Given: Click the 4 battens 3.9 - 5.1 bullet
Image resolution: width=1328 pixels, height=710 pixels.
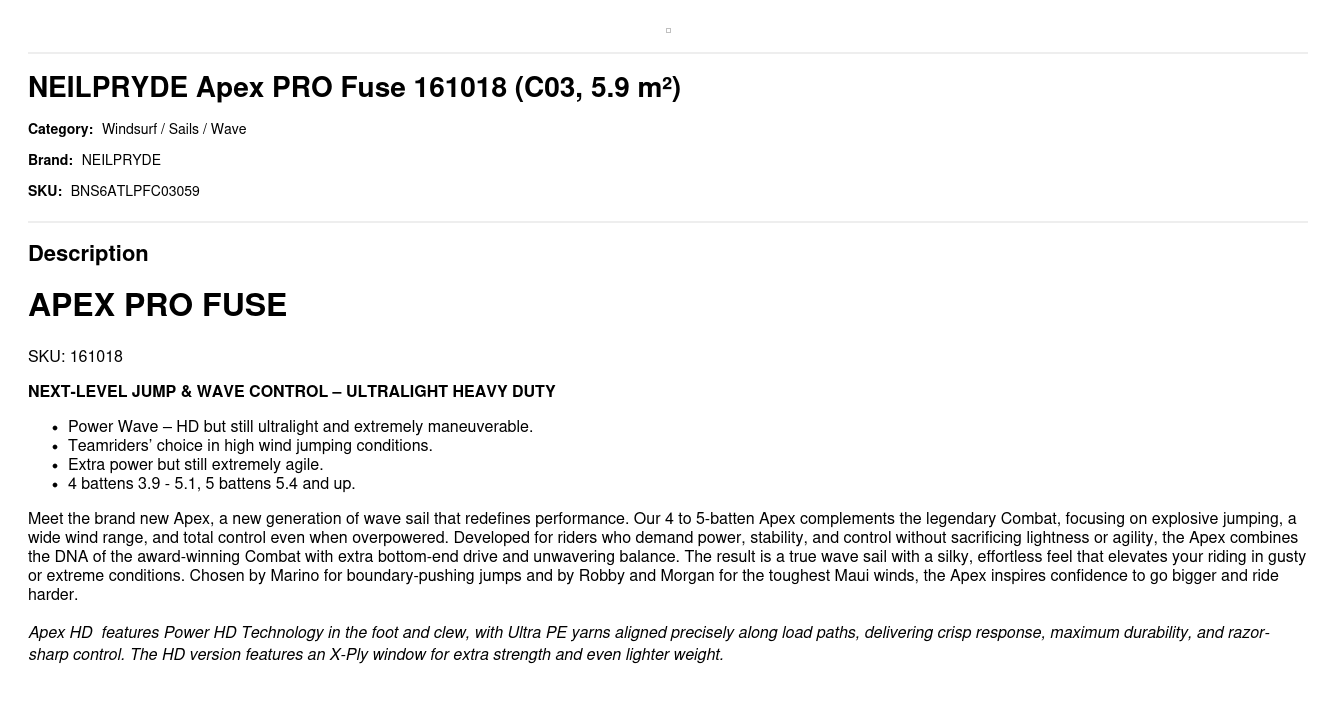Looking at the screenshot, I should [211, 484].
